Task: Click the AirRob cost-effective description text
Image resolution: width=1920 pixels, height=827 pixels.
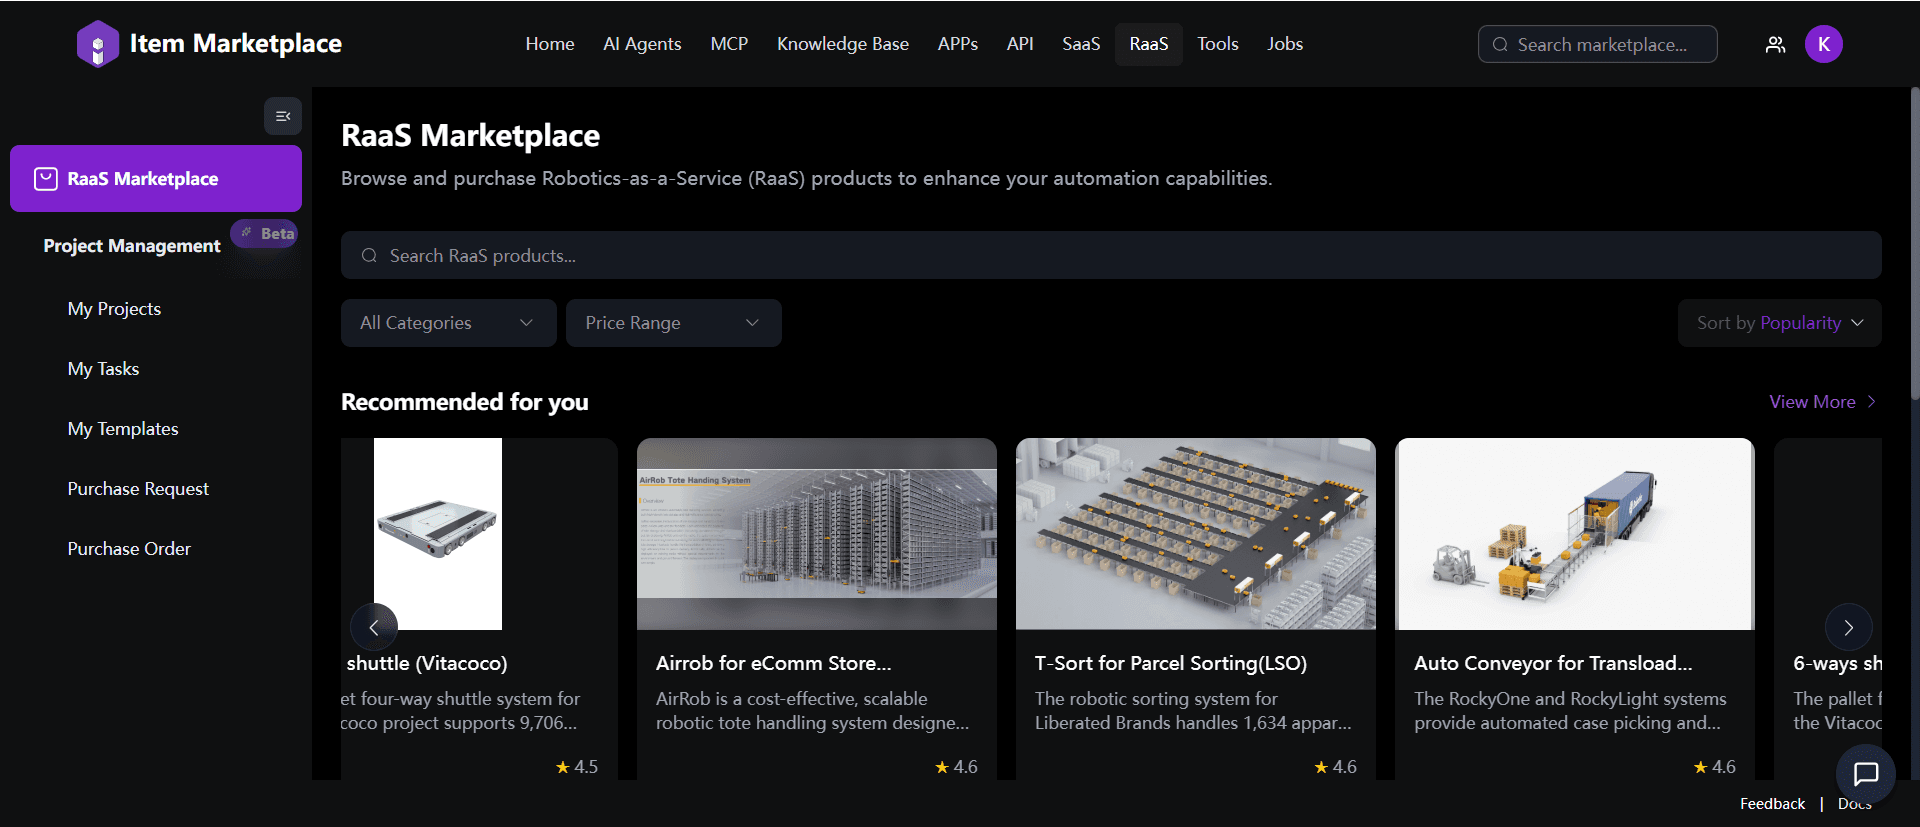Action: [x=812, y=711]
